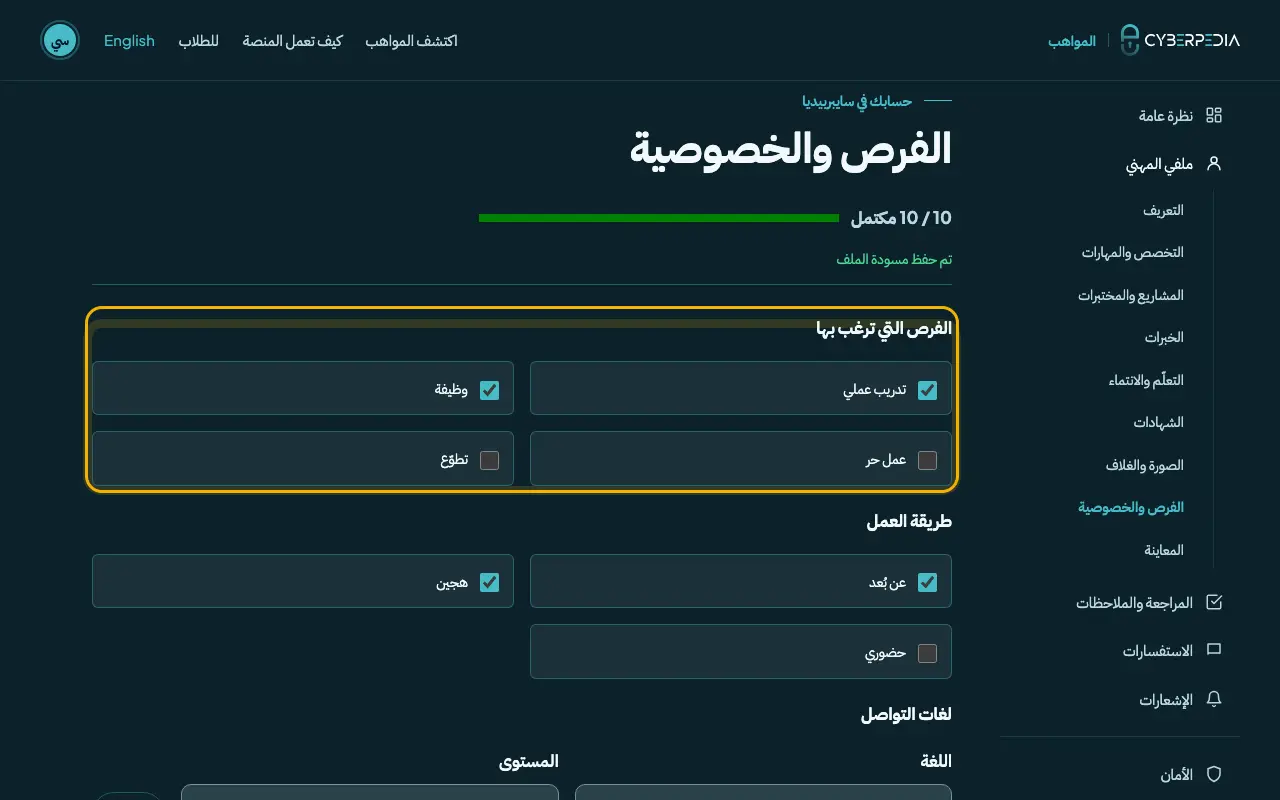This screenshot has height=800, width=1280.
Task: Check the حضوري checkbox
Action: (927, 653)
